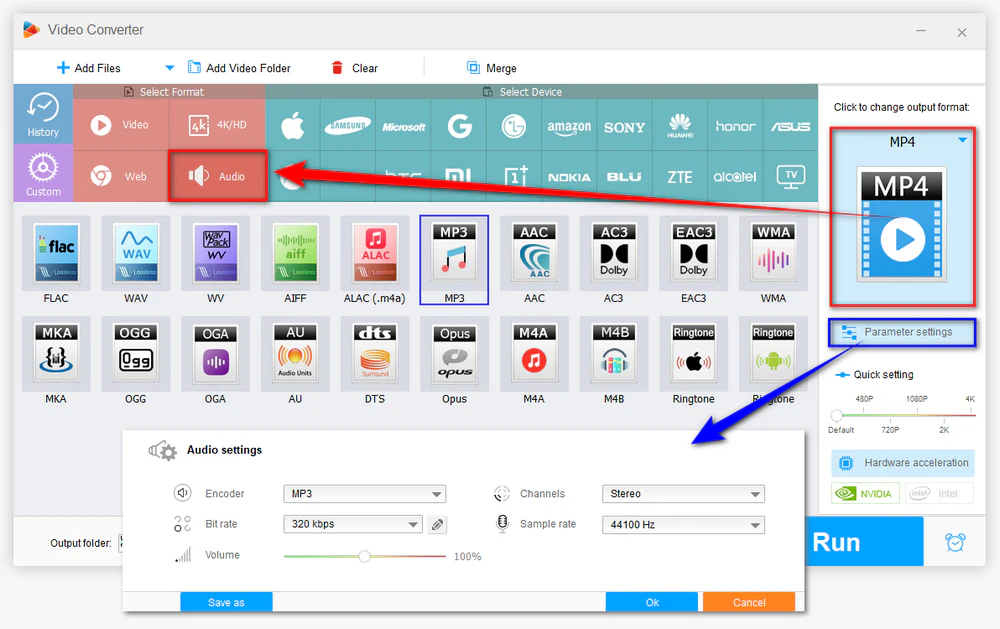Image resolution: width=1000 pixels, height=629 pixels.
Task: Confirm Audio settings with Ok
Action: 652,602
